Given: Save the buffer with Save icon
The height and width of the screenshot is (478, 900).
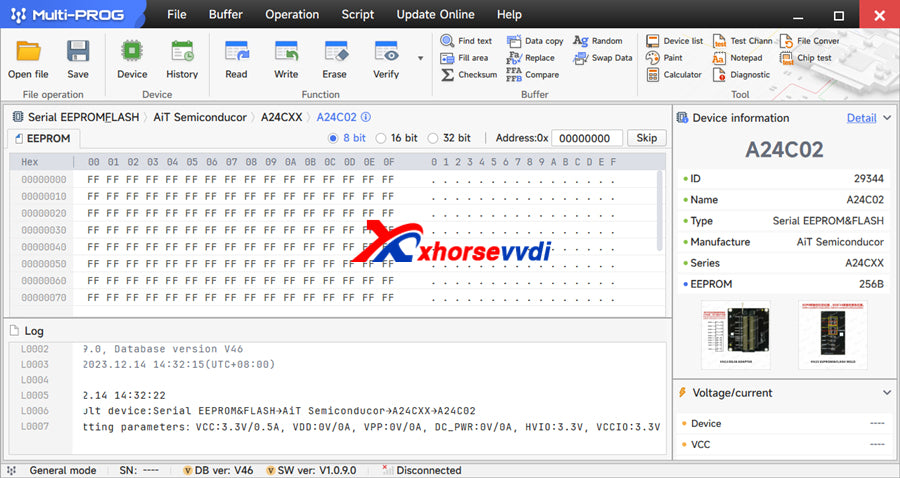Looking at the screenshot, I should click(x=77, y=59).
